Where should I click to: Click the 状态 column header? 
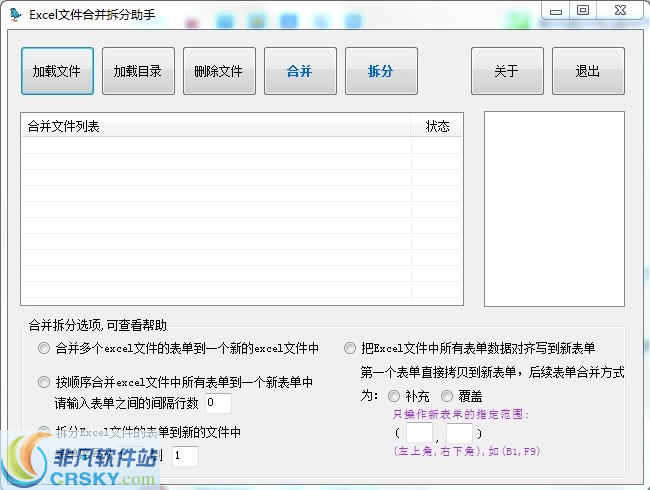click(x=437, y=126)
